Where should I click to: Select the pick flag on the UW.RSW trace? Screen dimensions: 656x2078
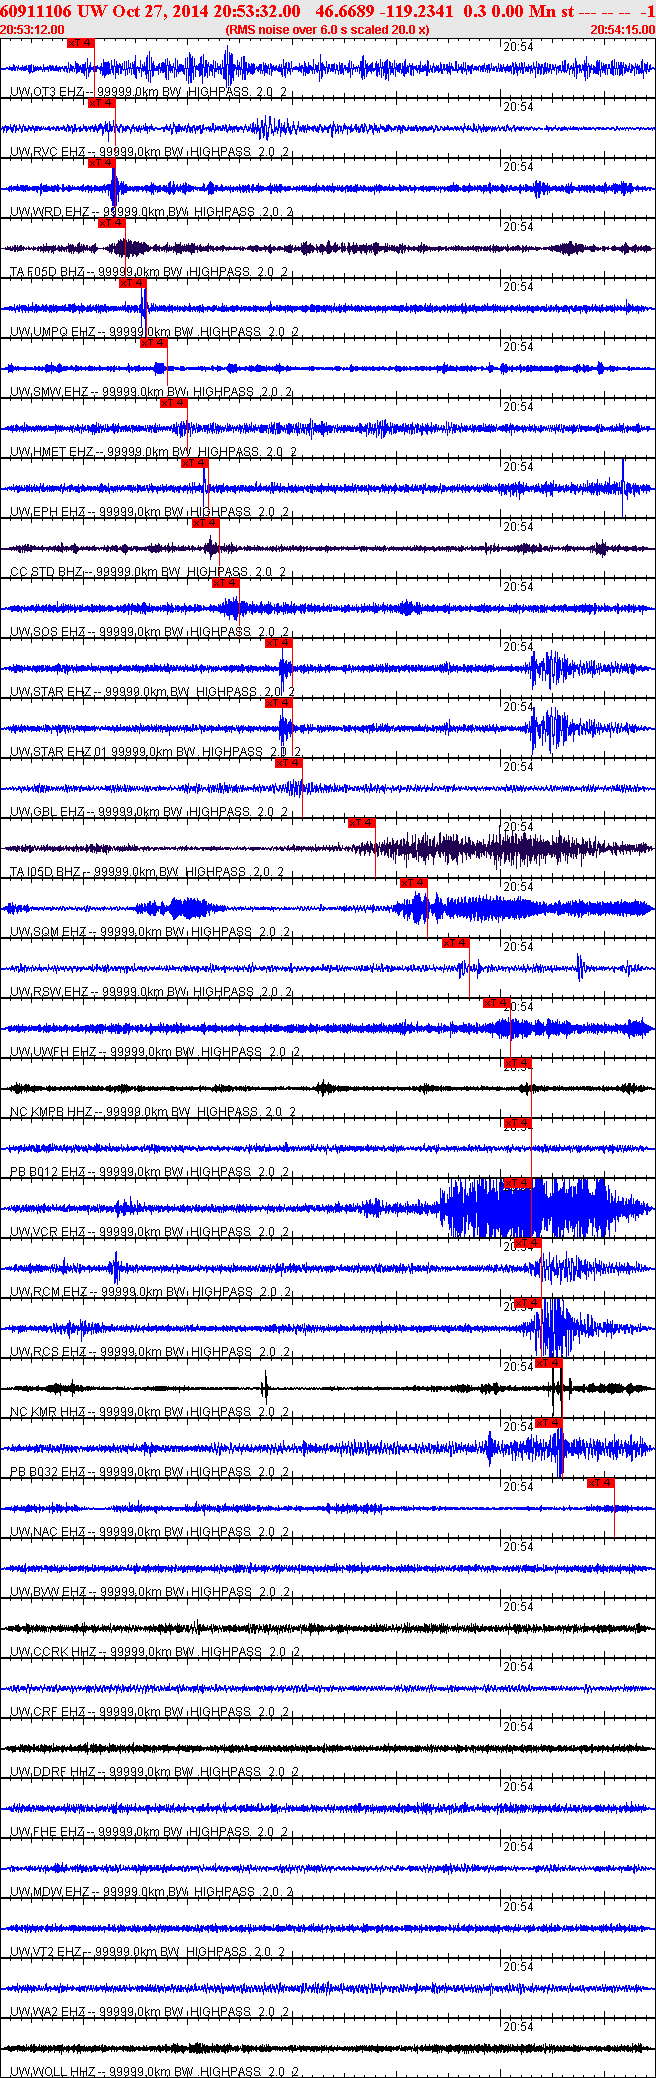(455, 943)
